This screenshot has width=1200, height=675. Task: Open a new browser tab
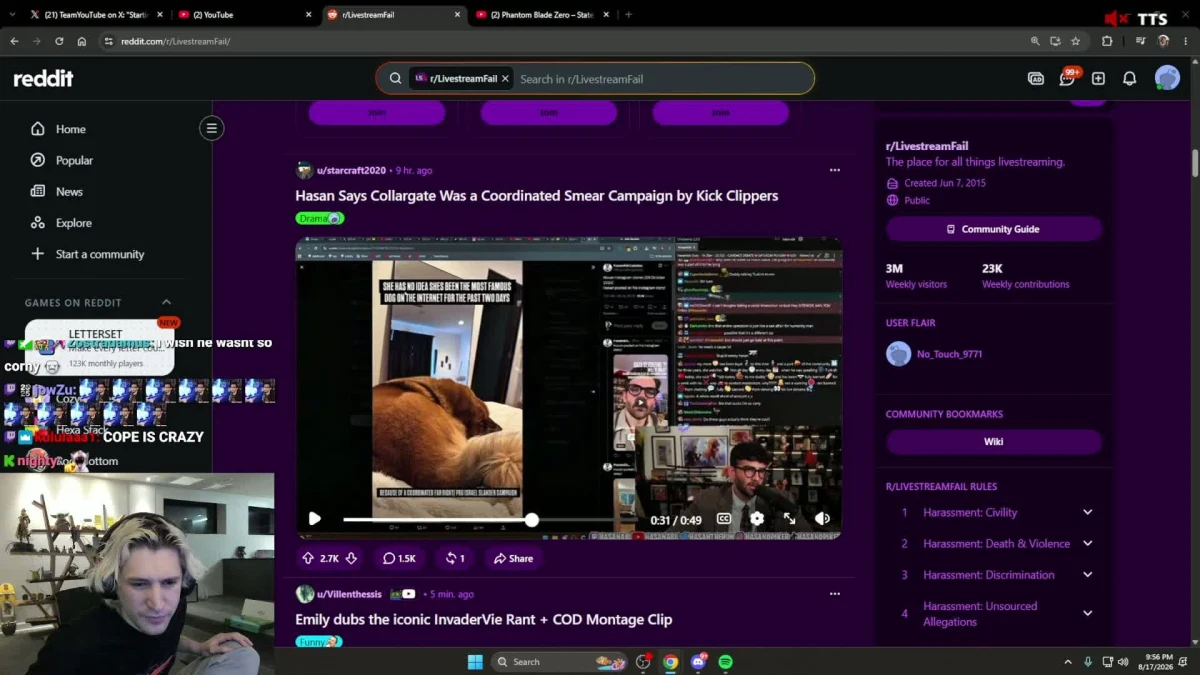click(x=628, y=15)
